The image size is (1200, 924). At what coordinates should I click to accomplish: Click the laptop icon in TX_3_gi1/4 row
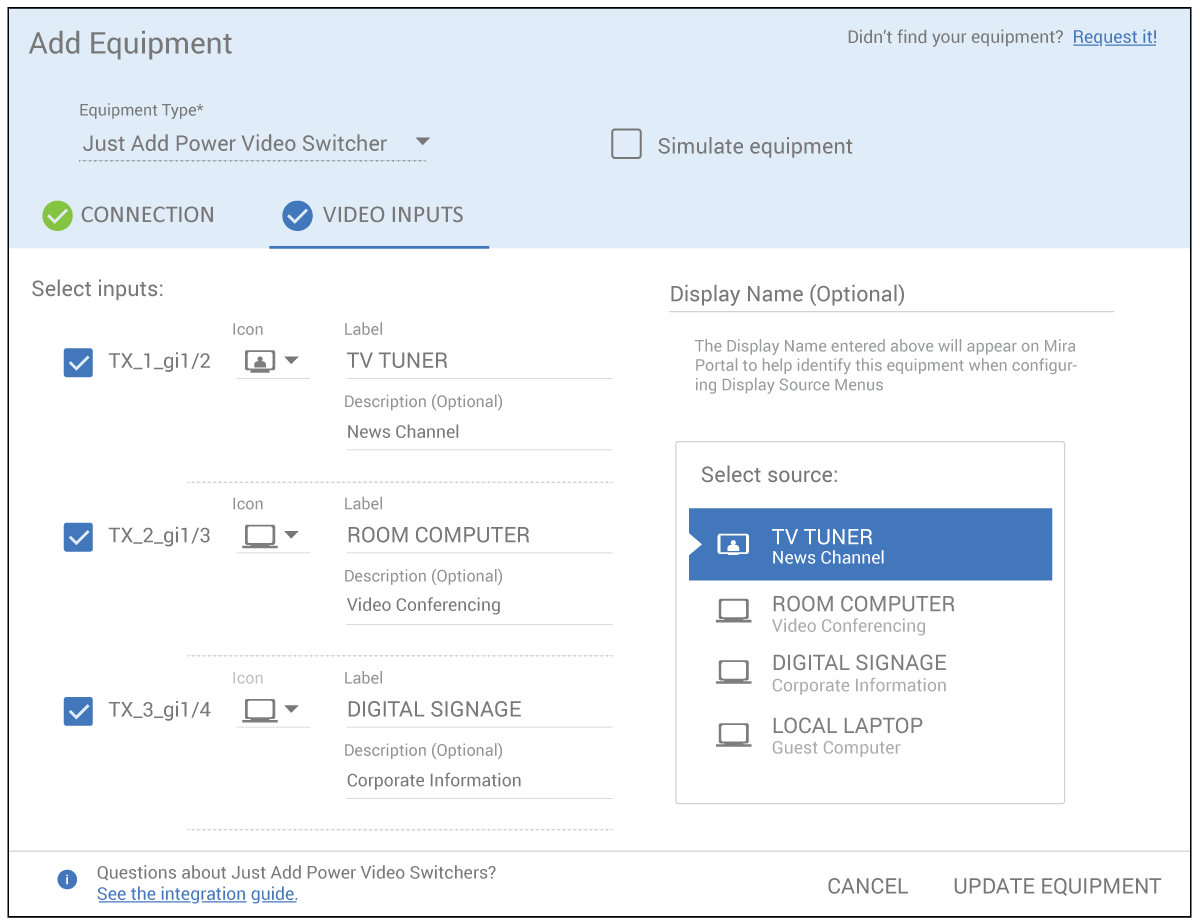click(260, 710)
